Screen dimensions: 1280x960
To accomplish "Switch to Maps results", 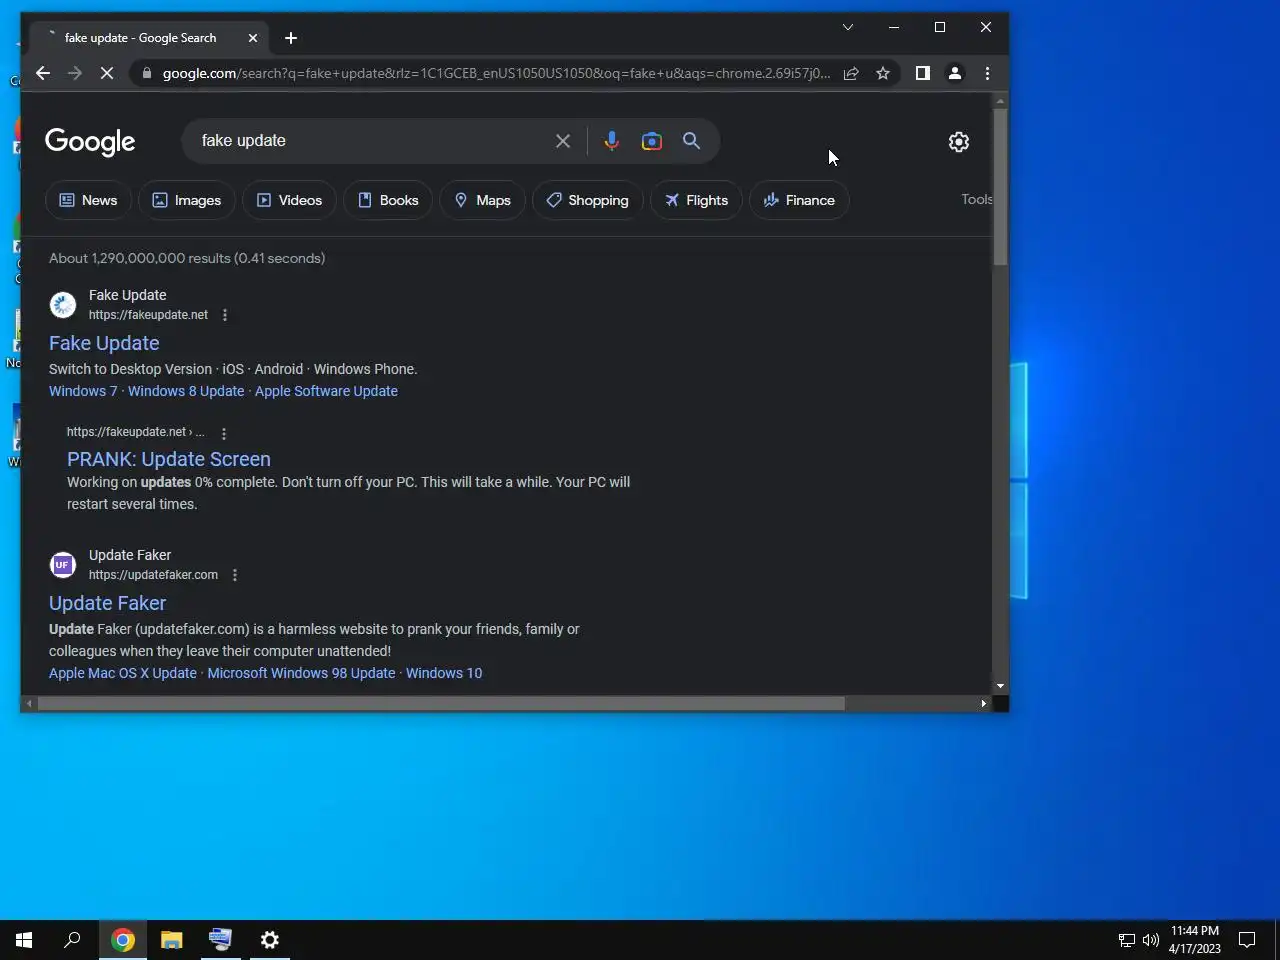I will tap(482, 200).
